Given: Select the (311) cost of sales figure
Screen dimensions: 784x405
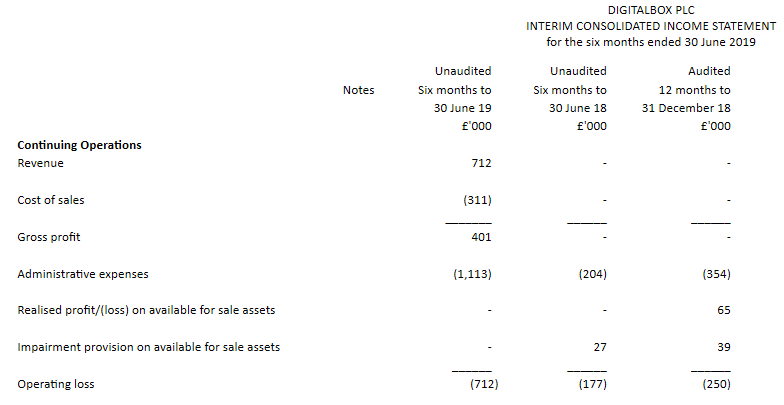Looking at the screenshot, I should [x=477, y=200].
